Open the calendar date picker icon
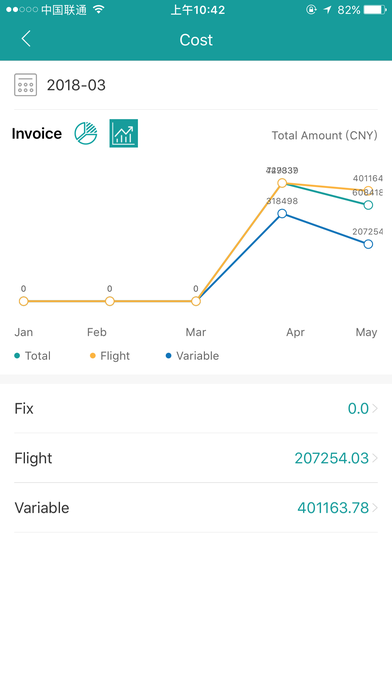The image size is (392, 696). (x=25, y=85)
